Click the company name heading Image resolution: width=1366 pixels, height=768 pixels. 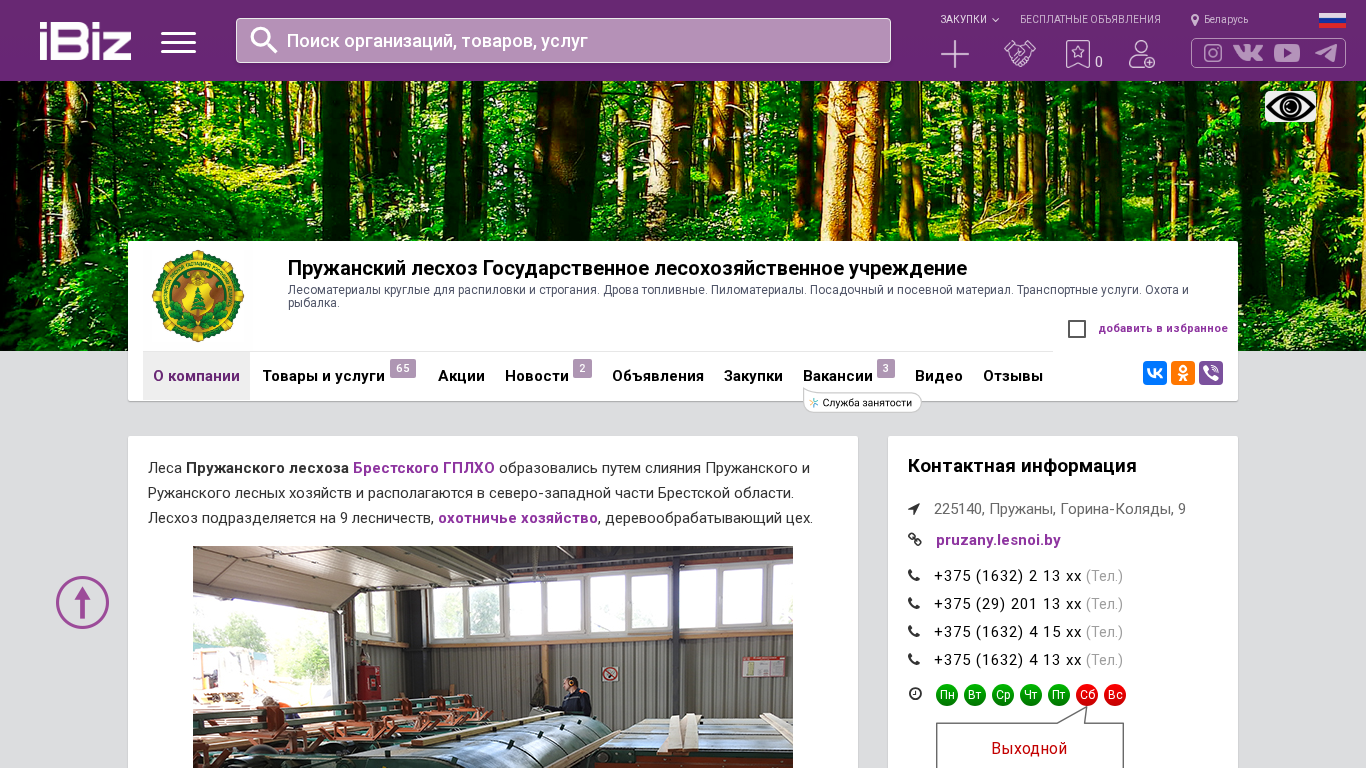[627, 268]
